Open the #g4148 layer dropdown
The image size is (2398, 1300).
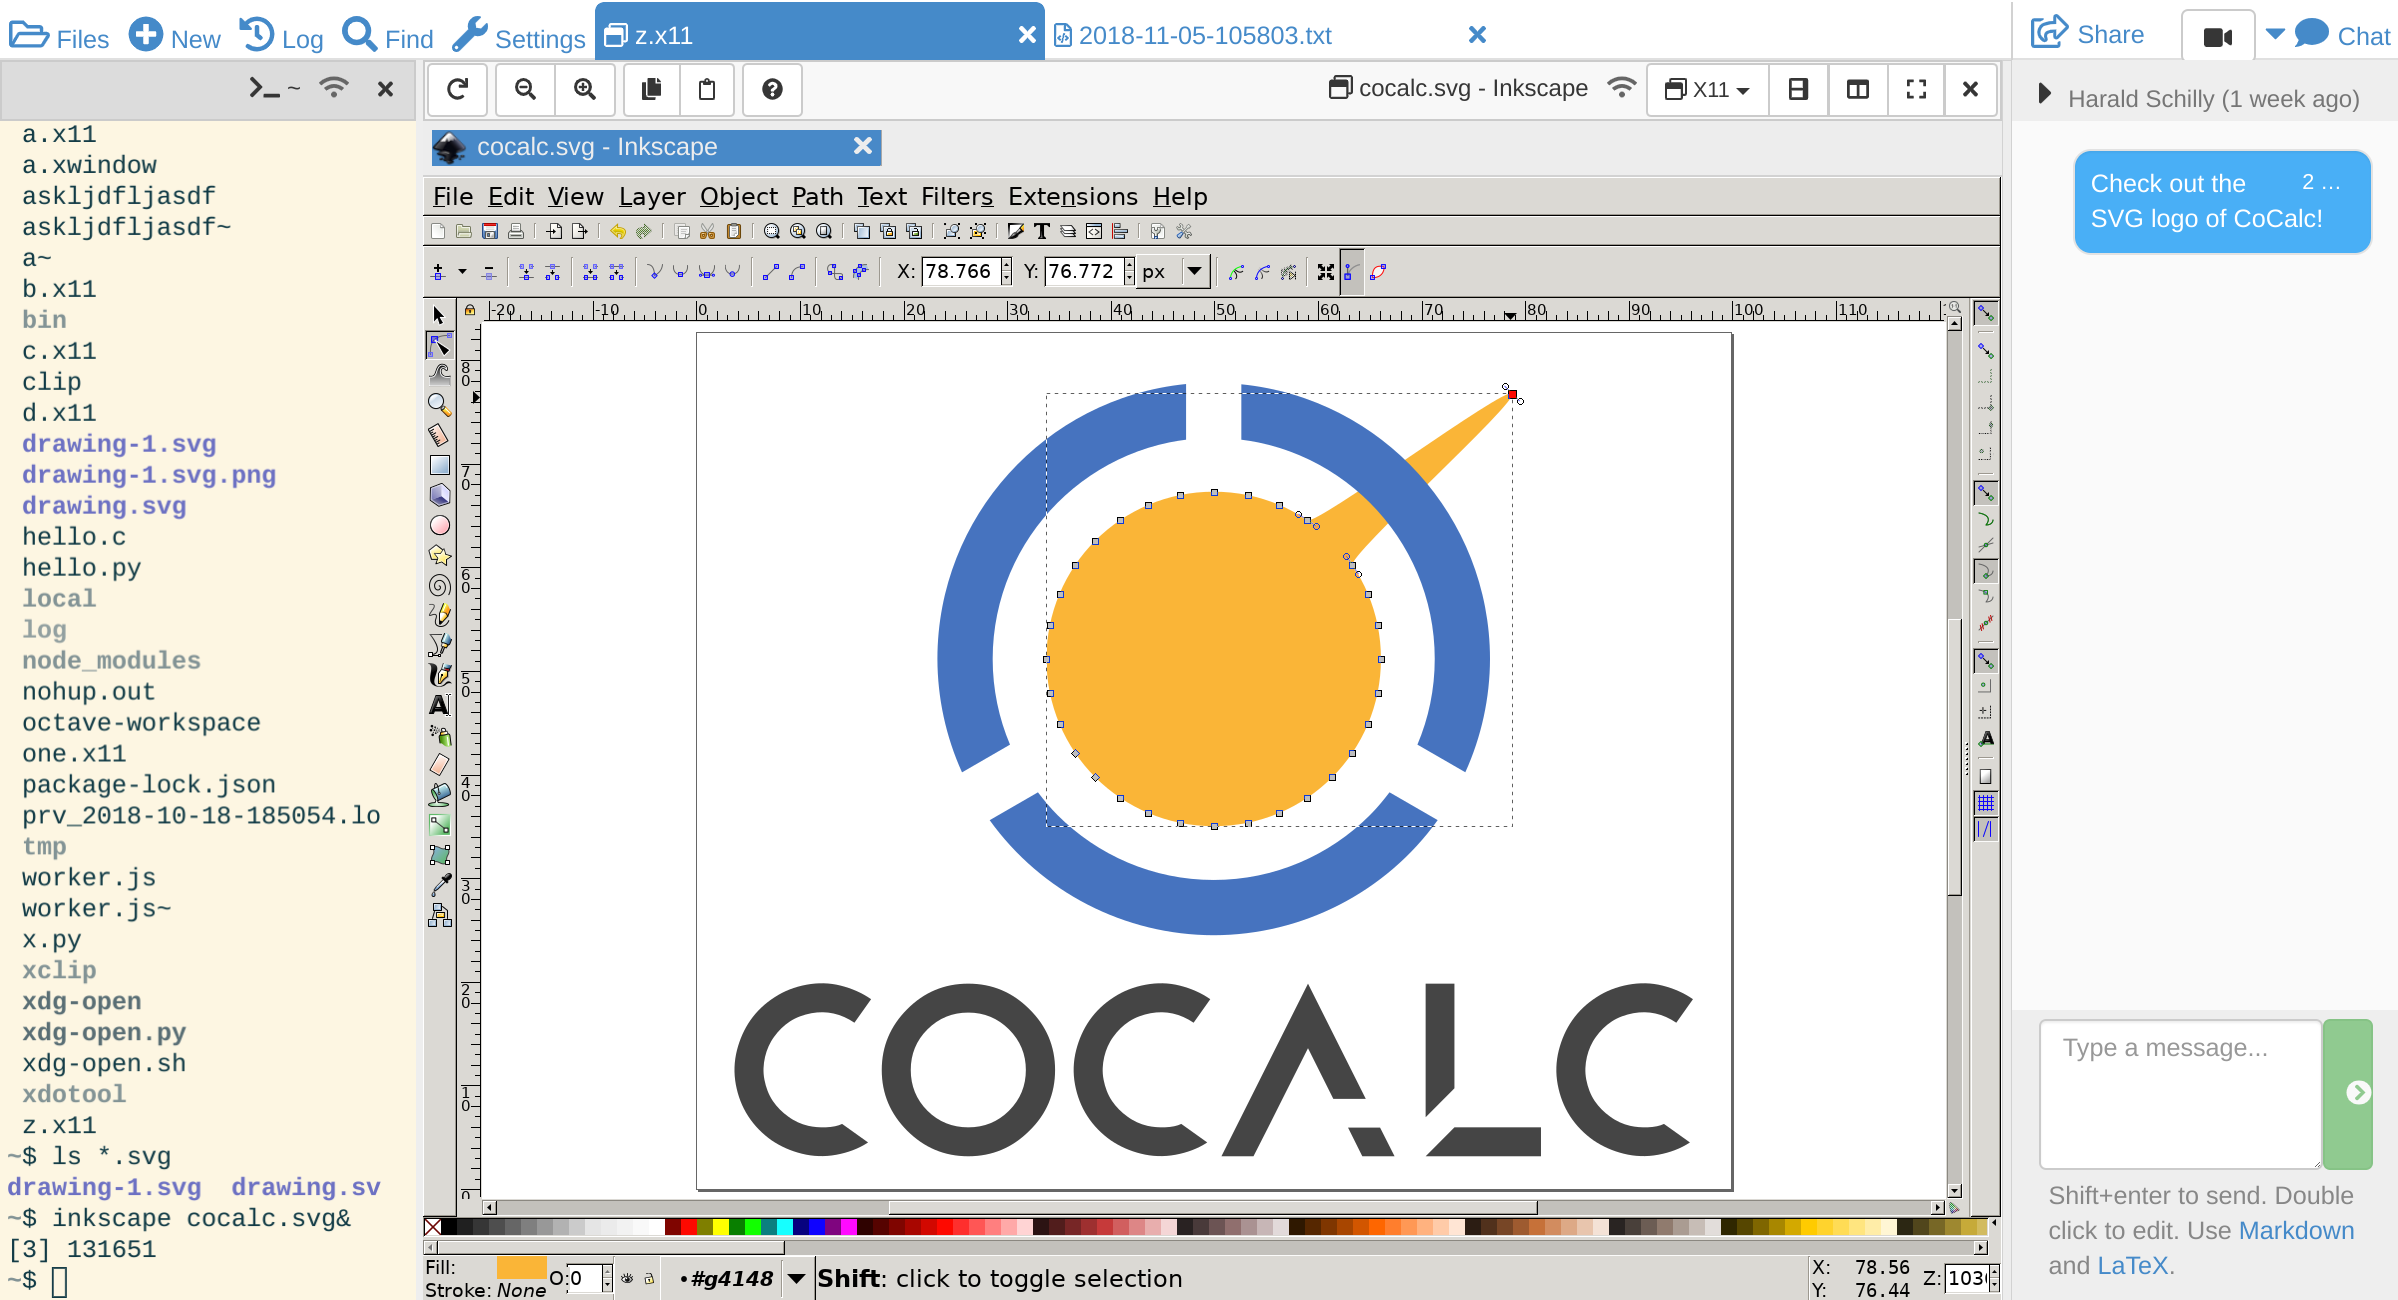[796, 1278]
